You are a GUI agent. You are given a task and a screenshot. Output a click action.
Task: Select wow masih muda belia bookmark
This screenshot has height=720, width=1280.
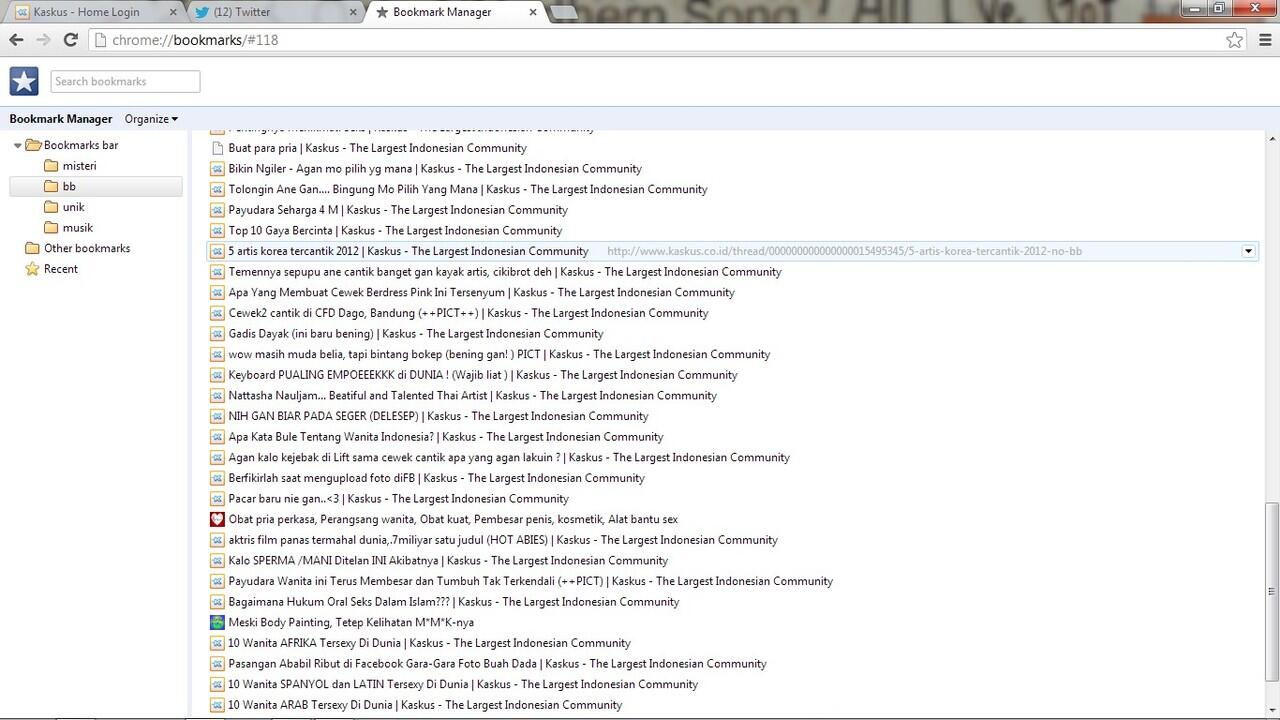tap(732, 354)
